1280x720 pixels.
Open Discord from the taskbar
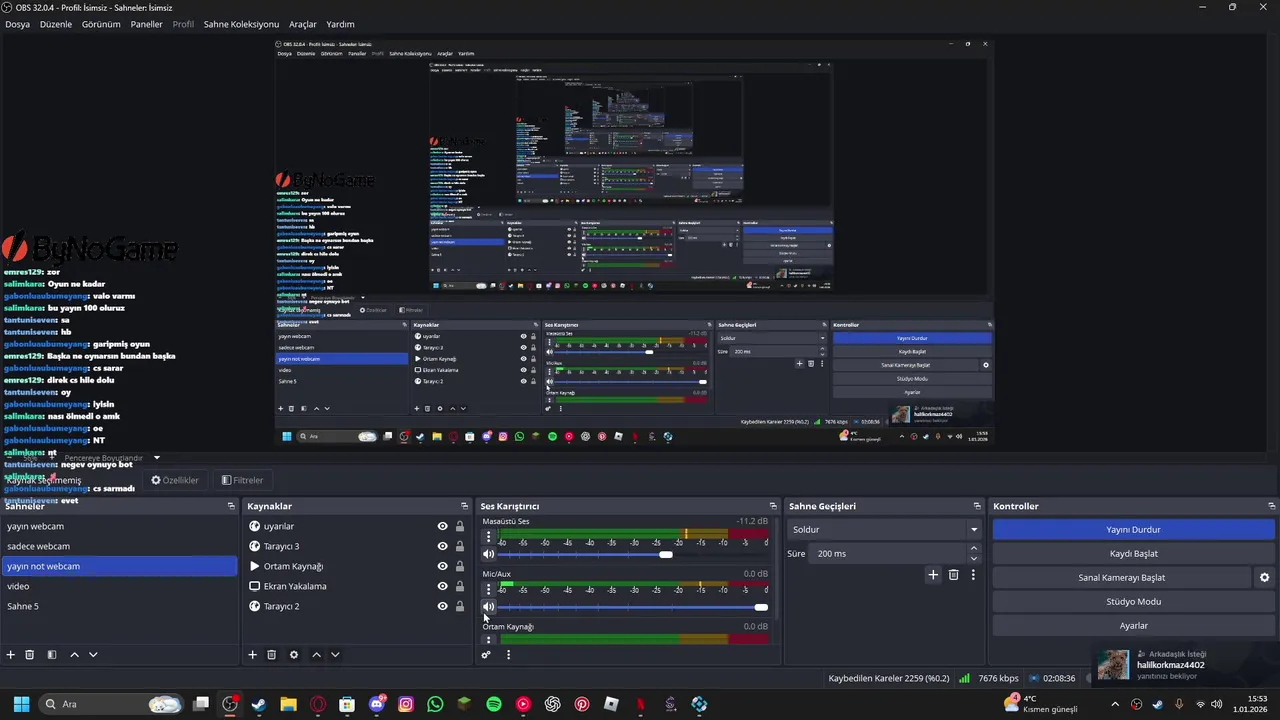point(377,704)
